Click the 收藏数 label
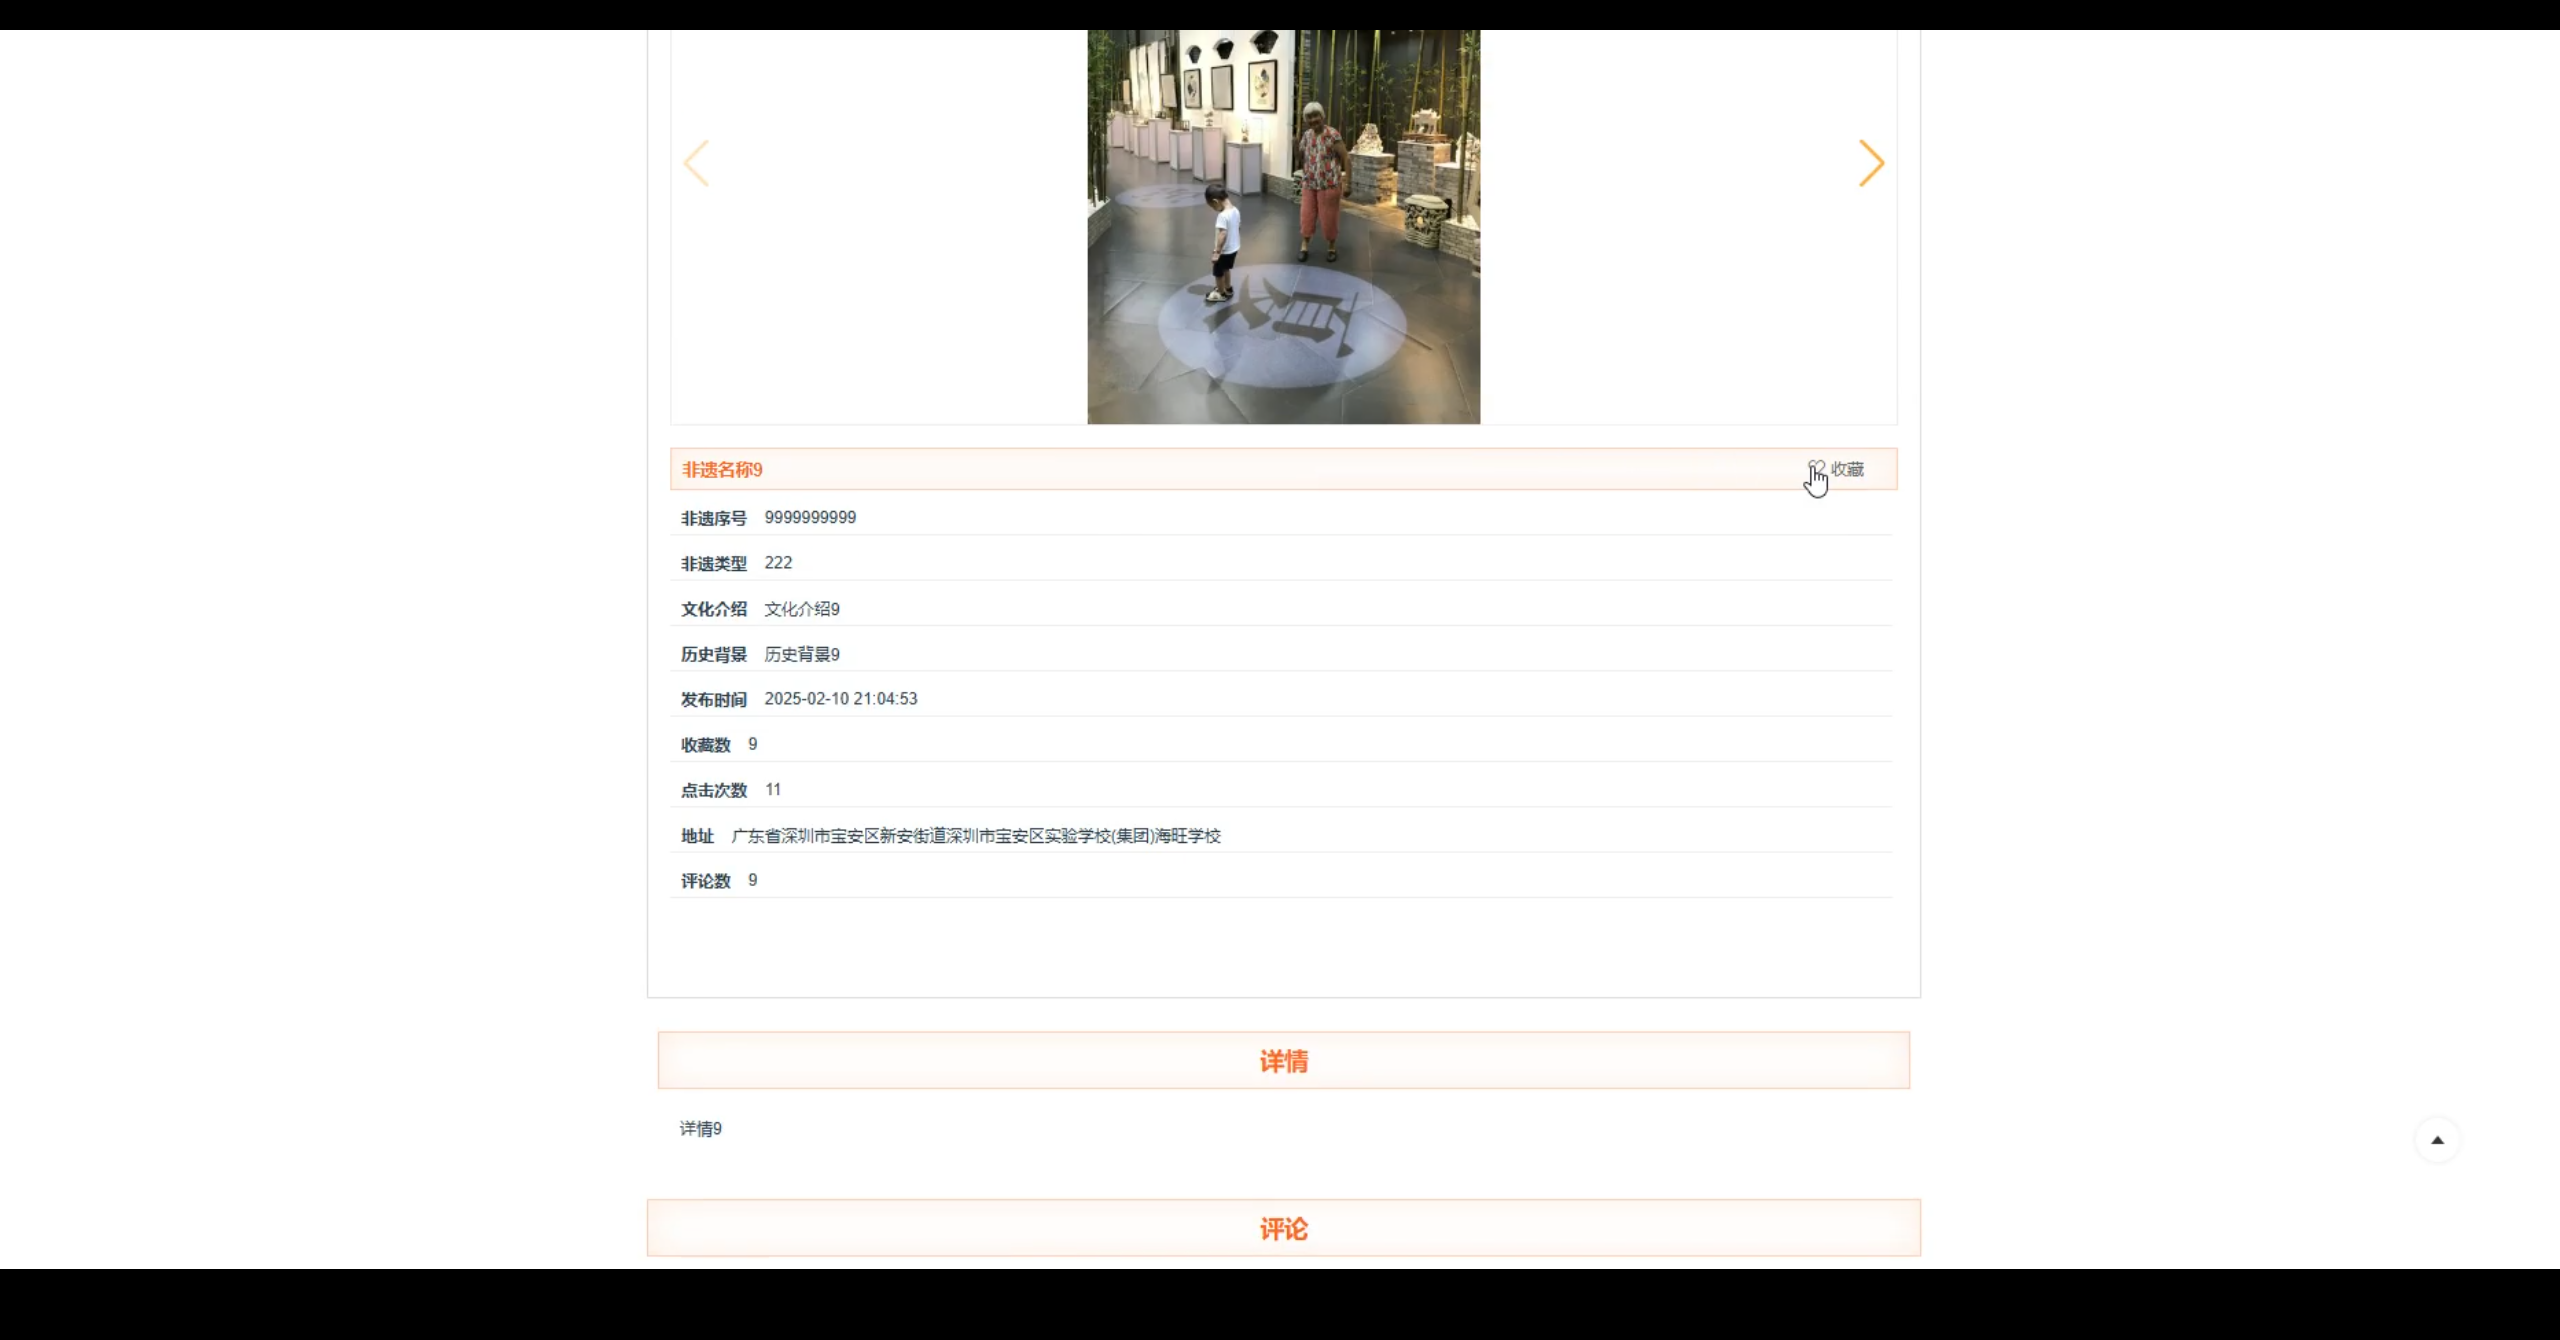Image resolution: width=2560 pixels, height=1340 pixels. [706, 745]
